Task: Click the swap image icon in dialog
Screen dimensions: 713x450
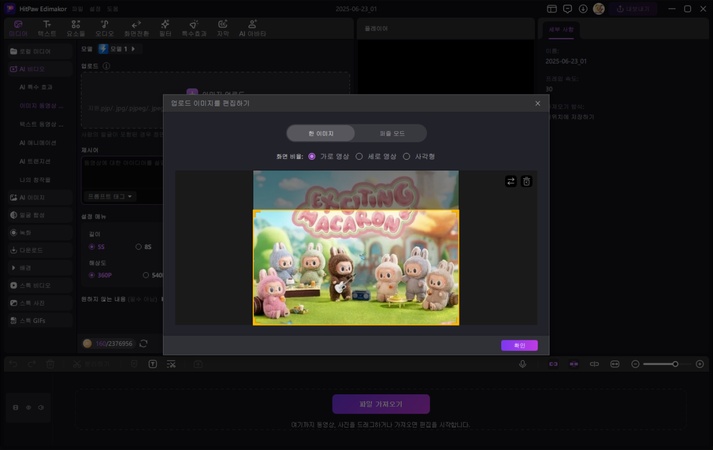Action: [511, 181]
